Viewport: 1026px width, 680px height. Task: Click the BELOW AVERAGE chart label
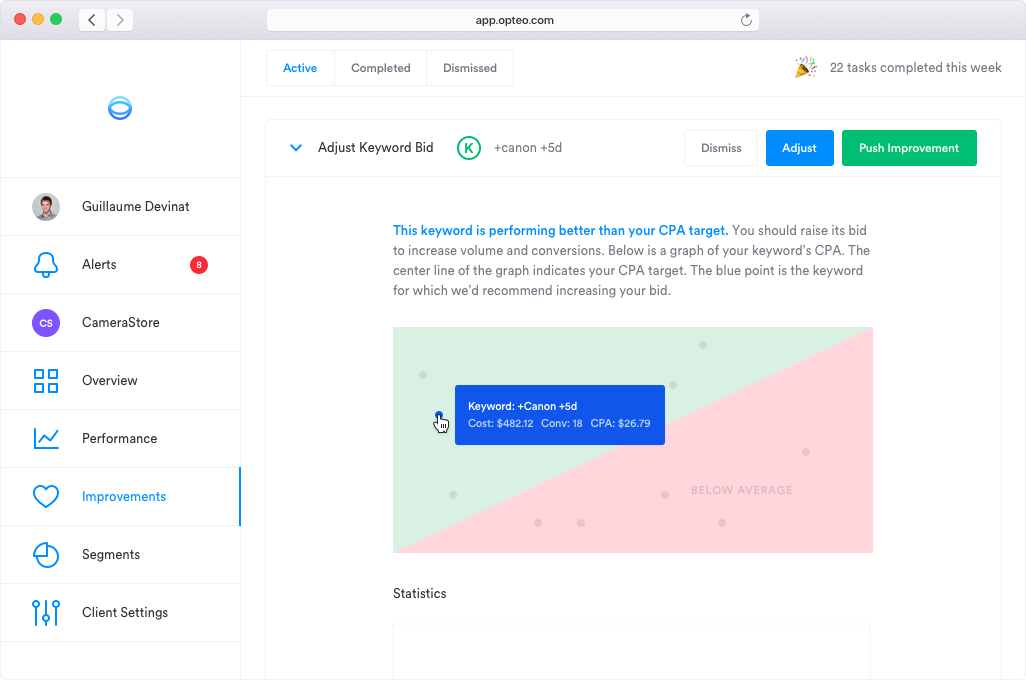tap(741, 490)
